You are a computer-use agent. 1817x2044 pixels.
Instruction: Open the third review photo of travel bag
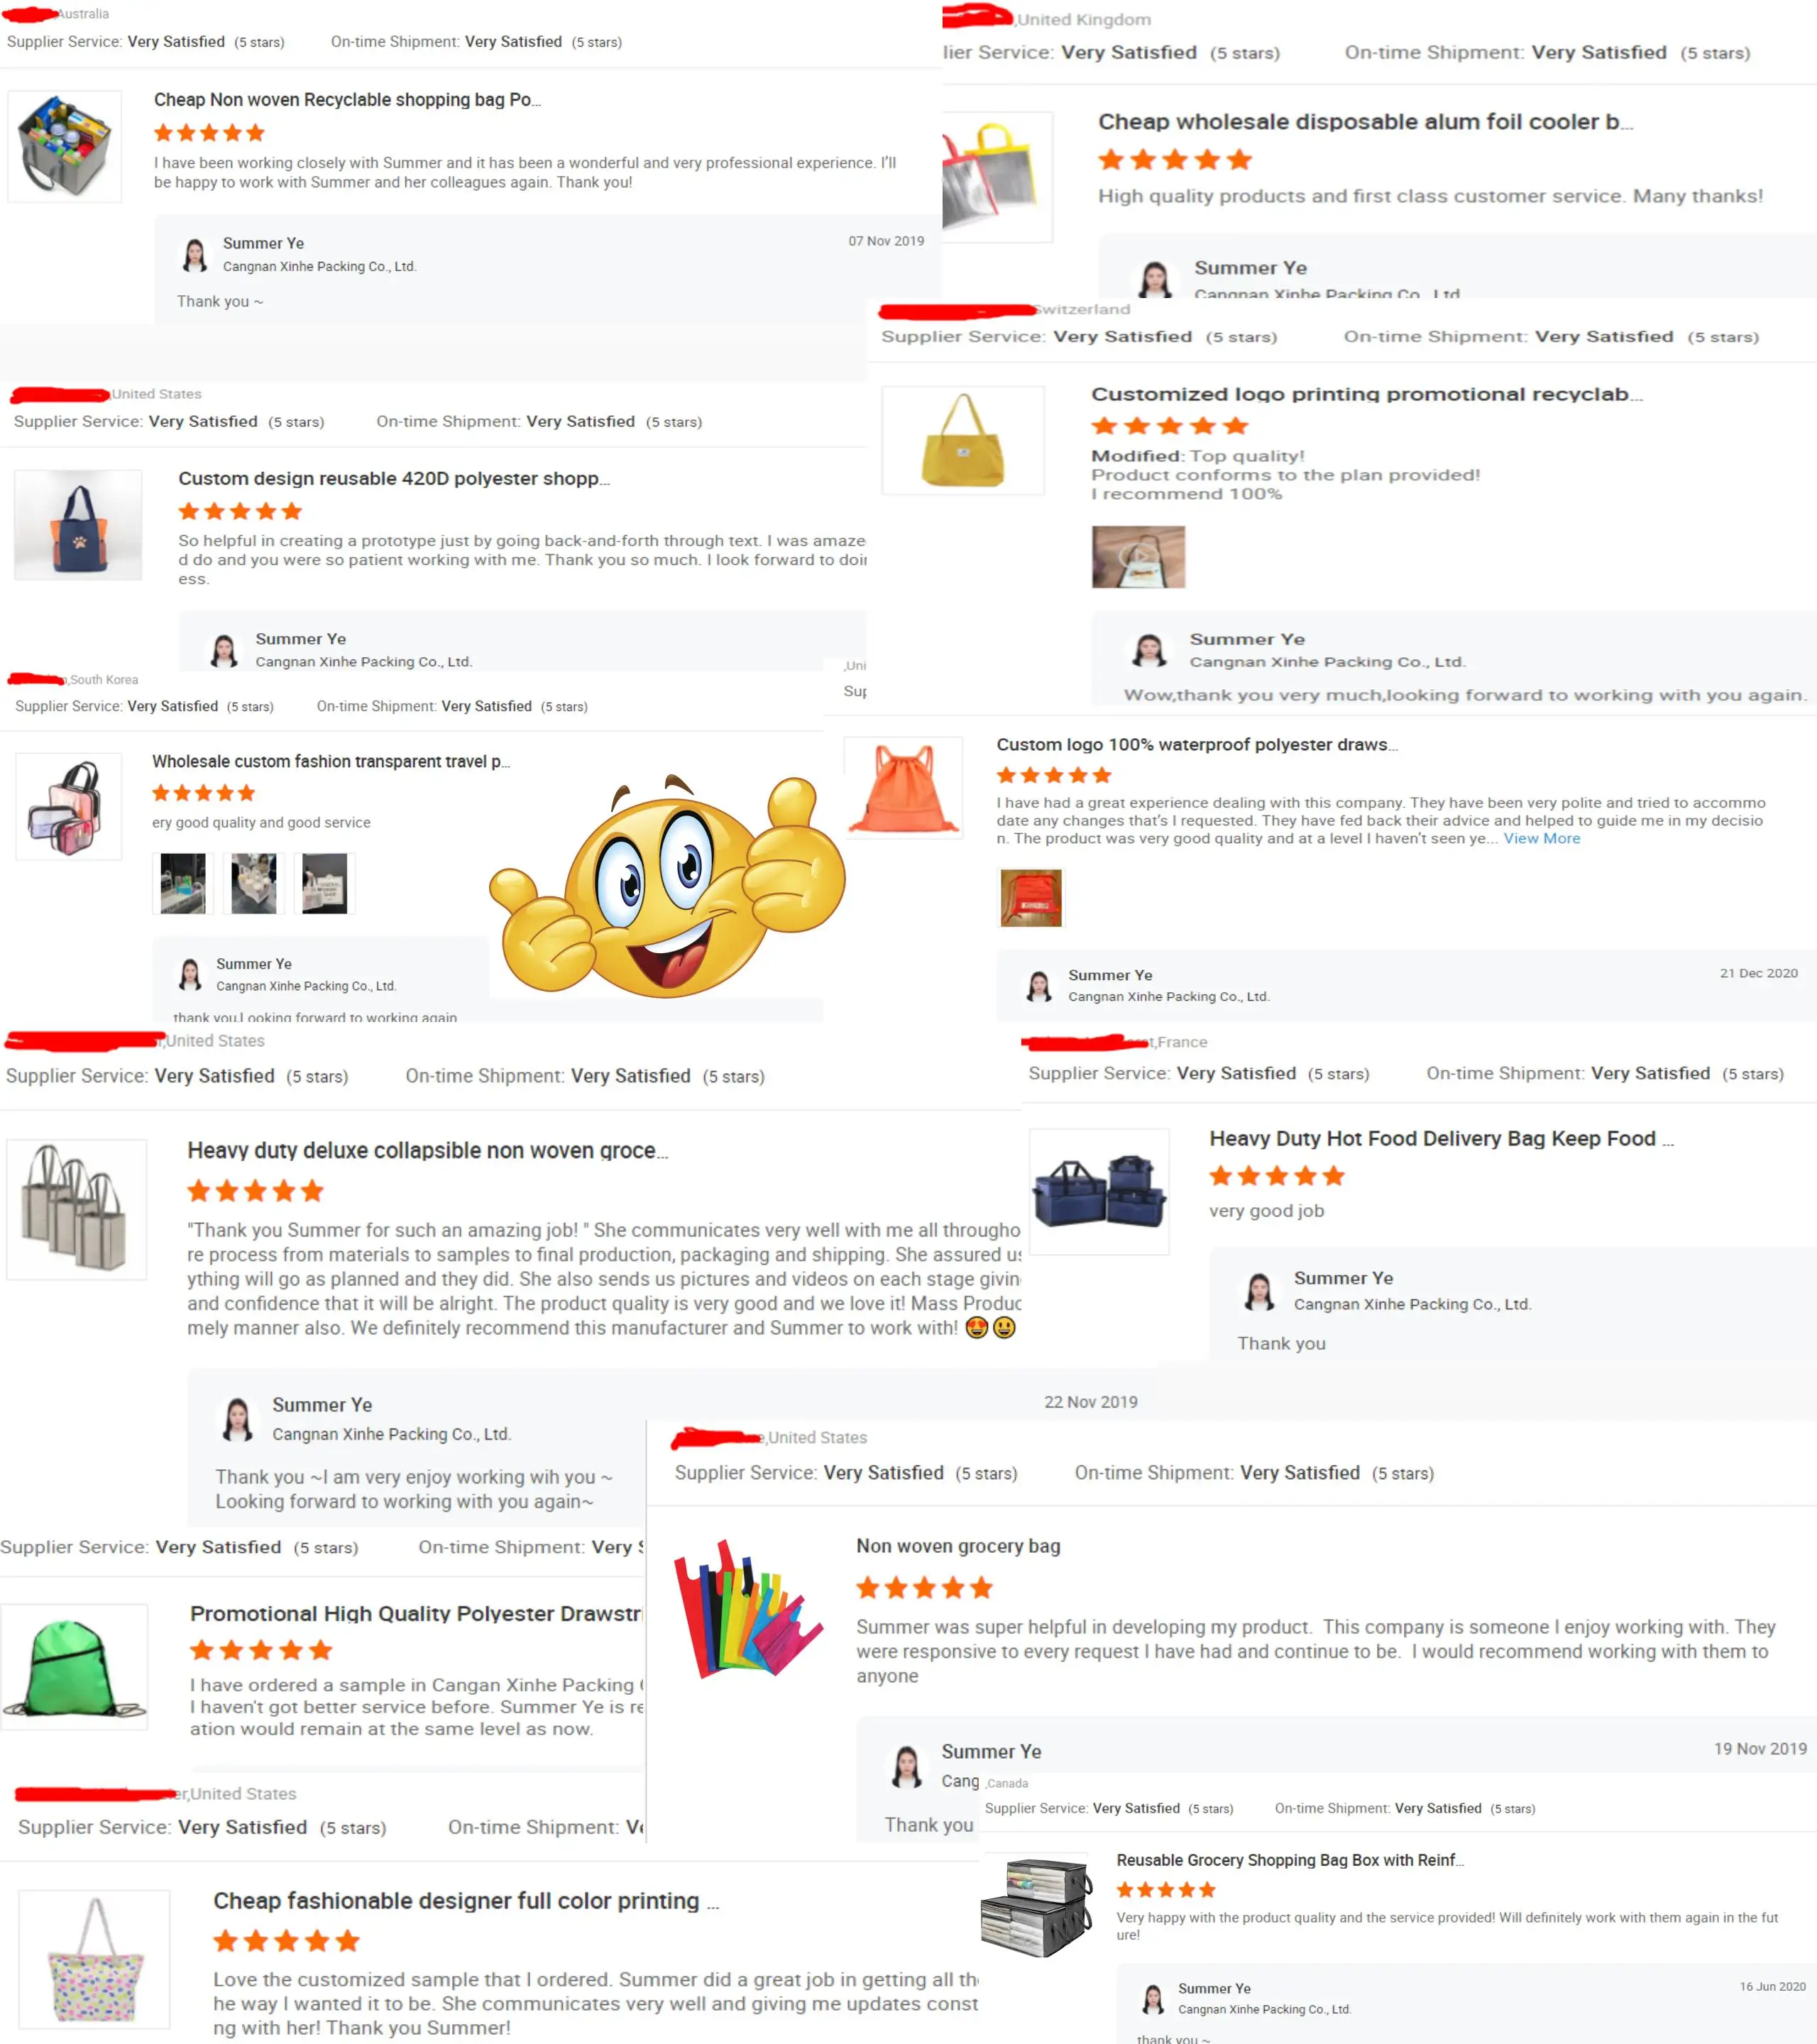325,883
